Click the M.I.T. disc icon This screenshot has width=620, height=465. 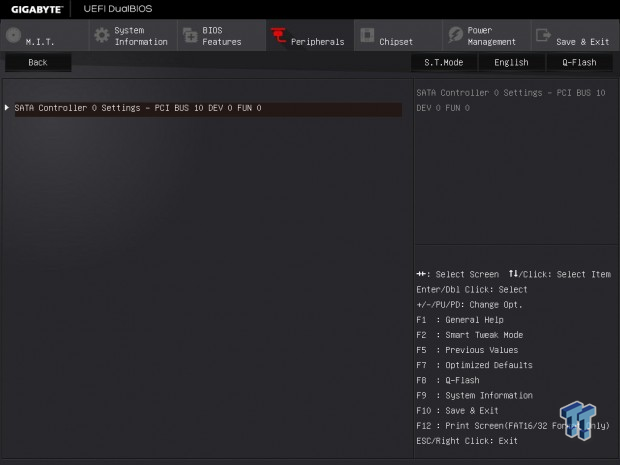13,35
